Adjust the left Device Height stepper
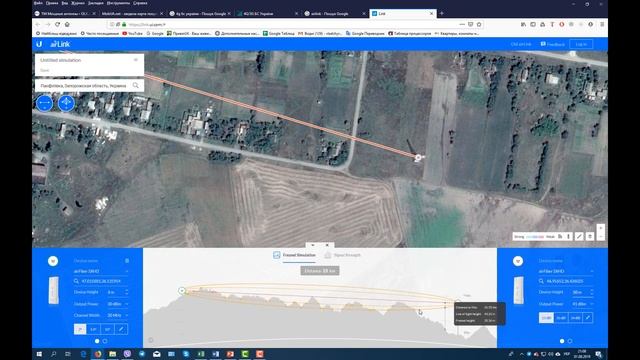 point(127,292)
